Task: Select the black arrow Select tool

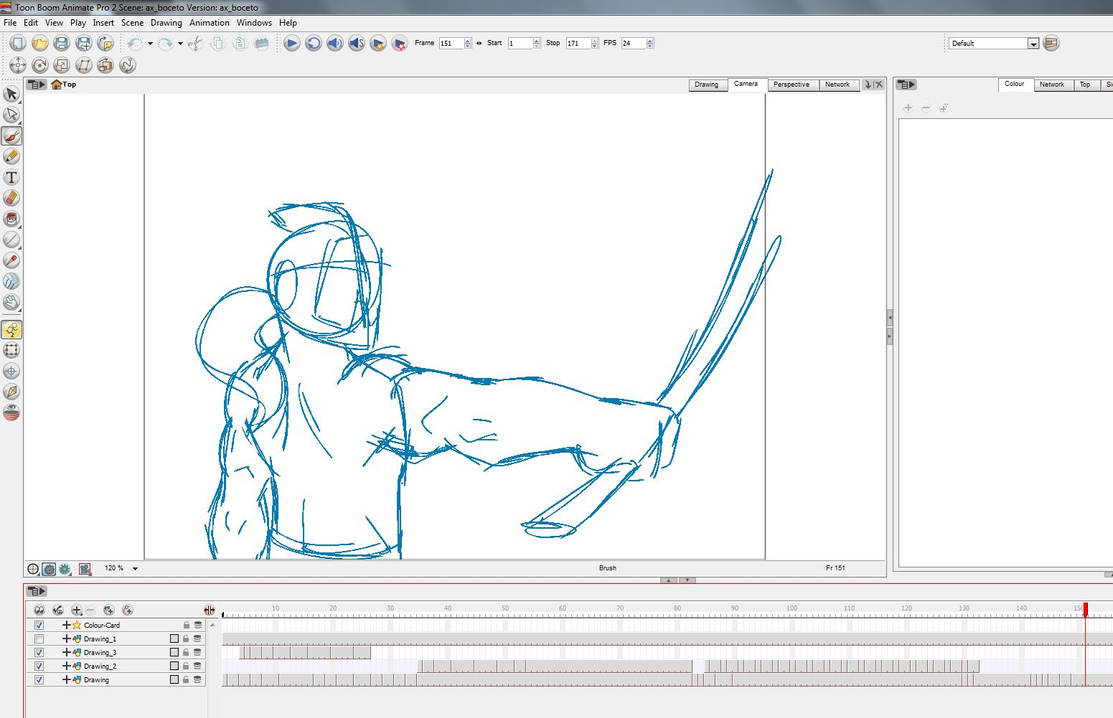Action: (11, 94)
